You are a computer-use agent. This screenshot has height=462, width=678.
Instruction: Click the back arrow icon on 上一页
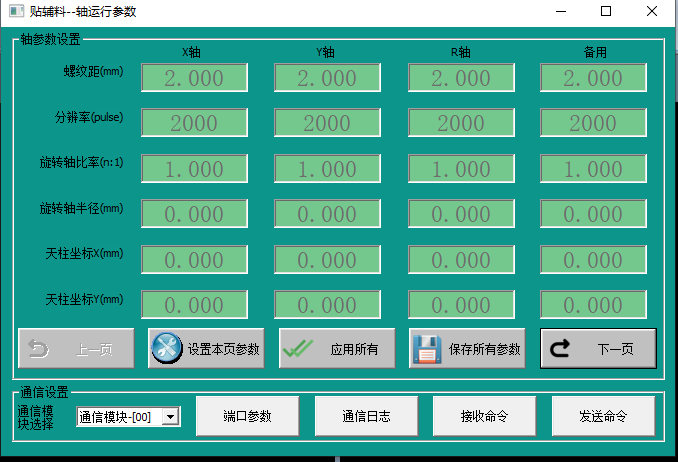[38, 349]
